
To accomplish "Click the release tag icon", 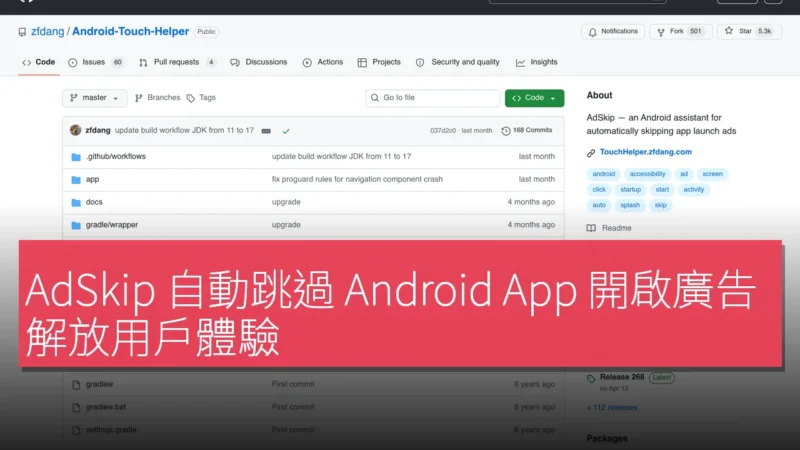I will pos(591,379).
